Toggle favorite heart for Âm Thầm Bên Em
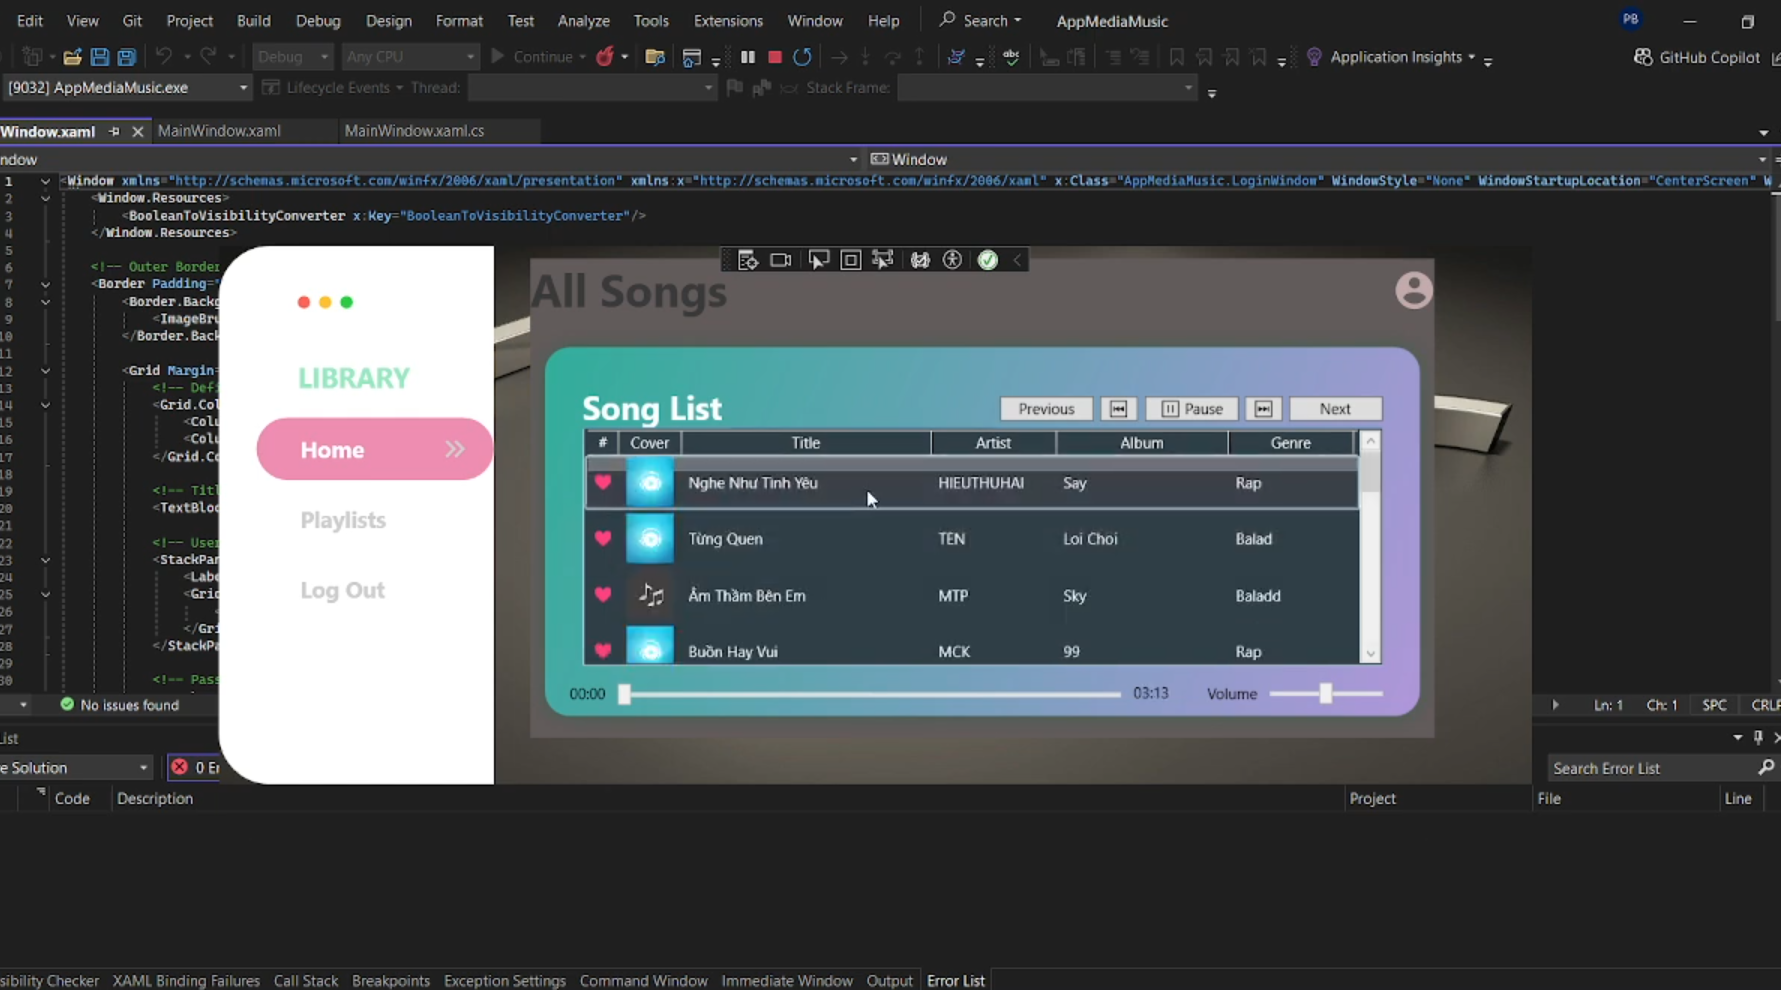Image resolution: width=1781 pixels, height=990 pixels. (603, 594)
